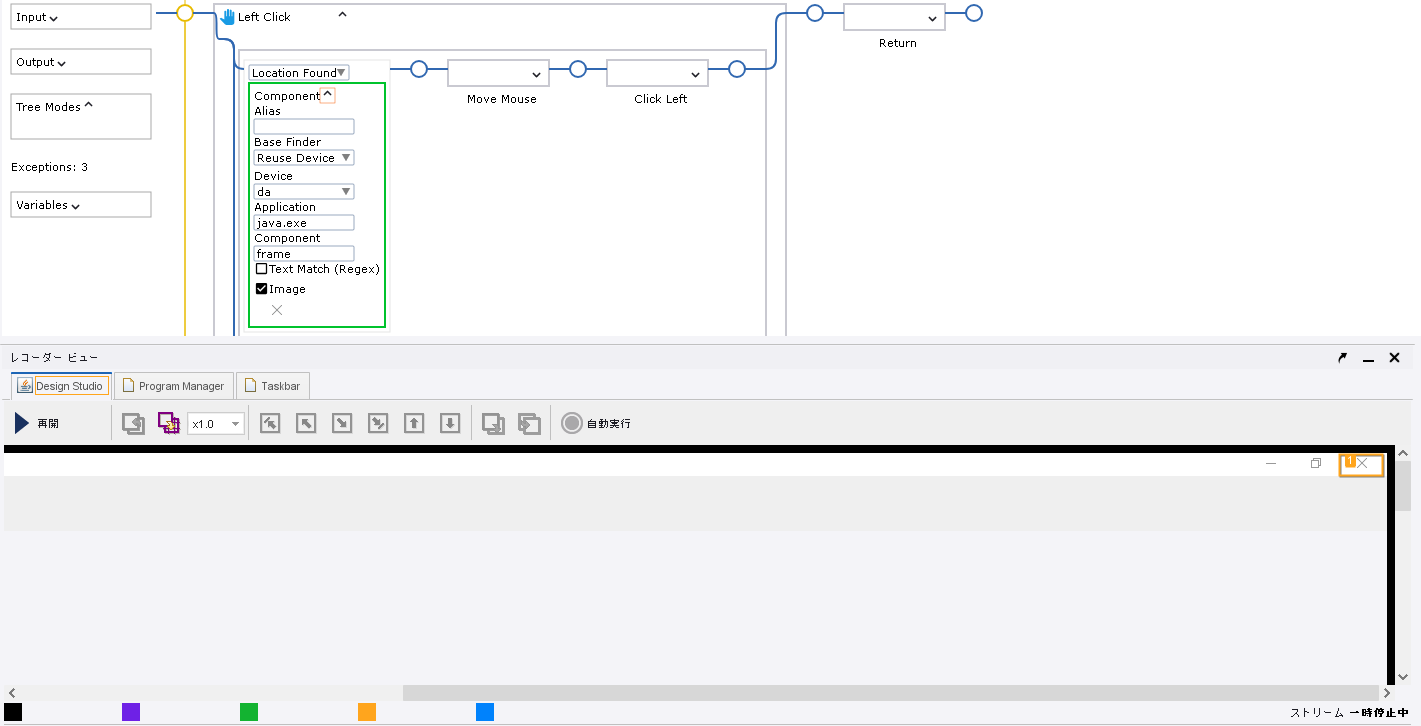Select the orange color swatch
The width and height of the screenshot is (1421, 726).
[367, 712]
